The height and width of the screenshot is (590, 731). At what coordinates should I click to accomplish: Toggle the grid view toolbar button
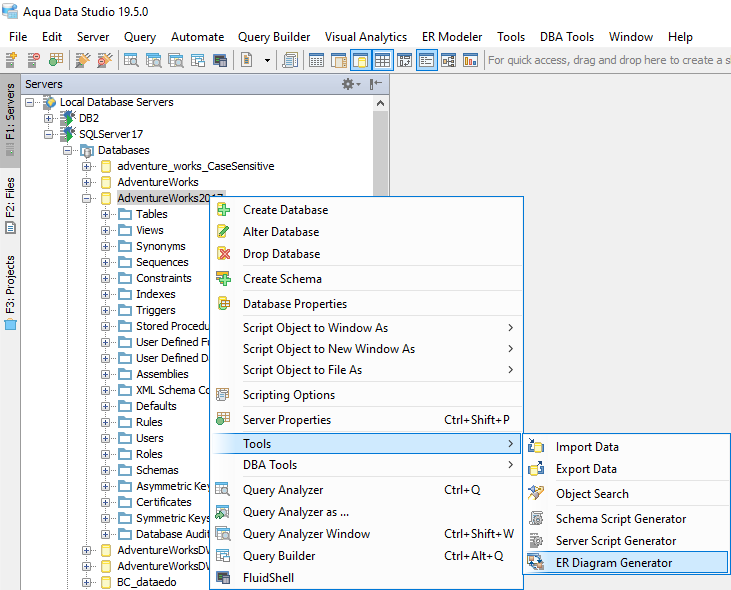pyautogui.click(x=383, y=61)
